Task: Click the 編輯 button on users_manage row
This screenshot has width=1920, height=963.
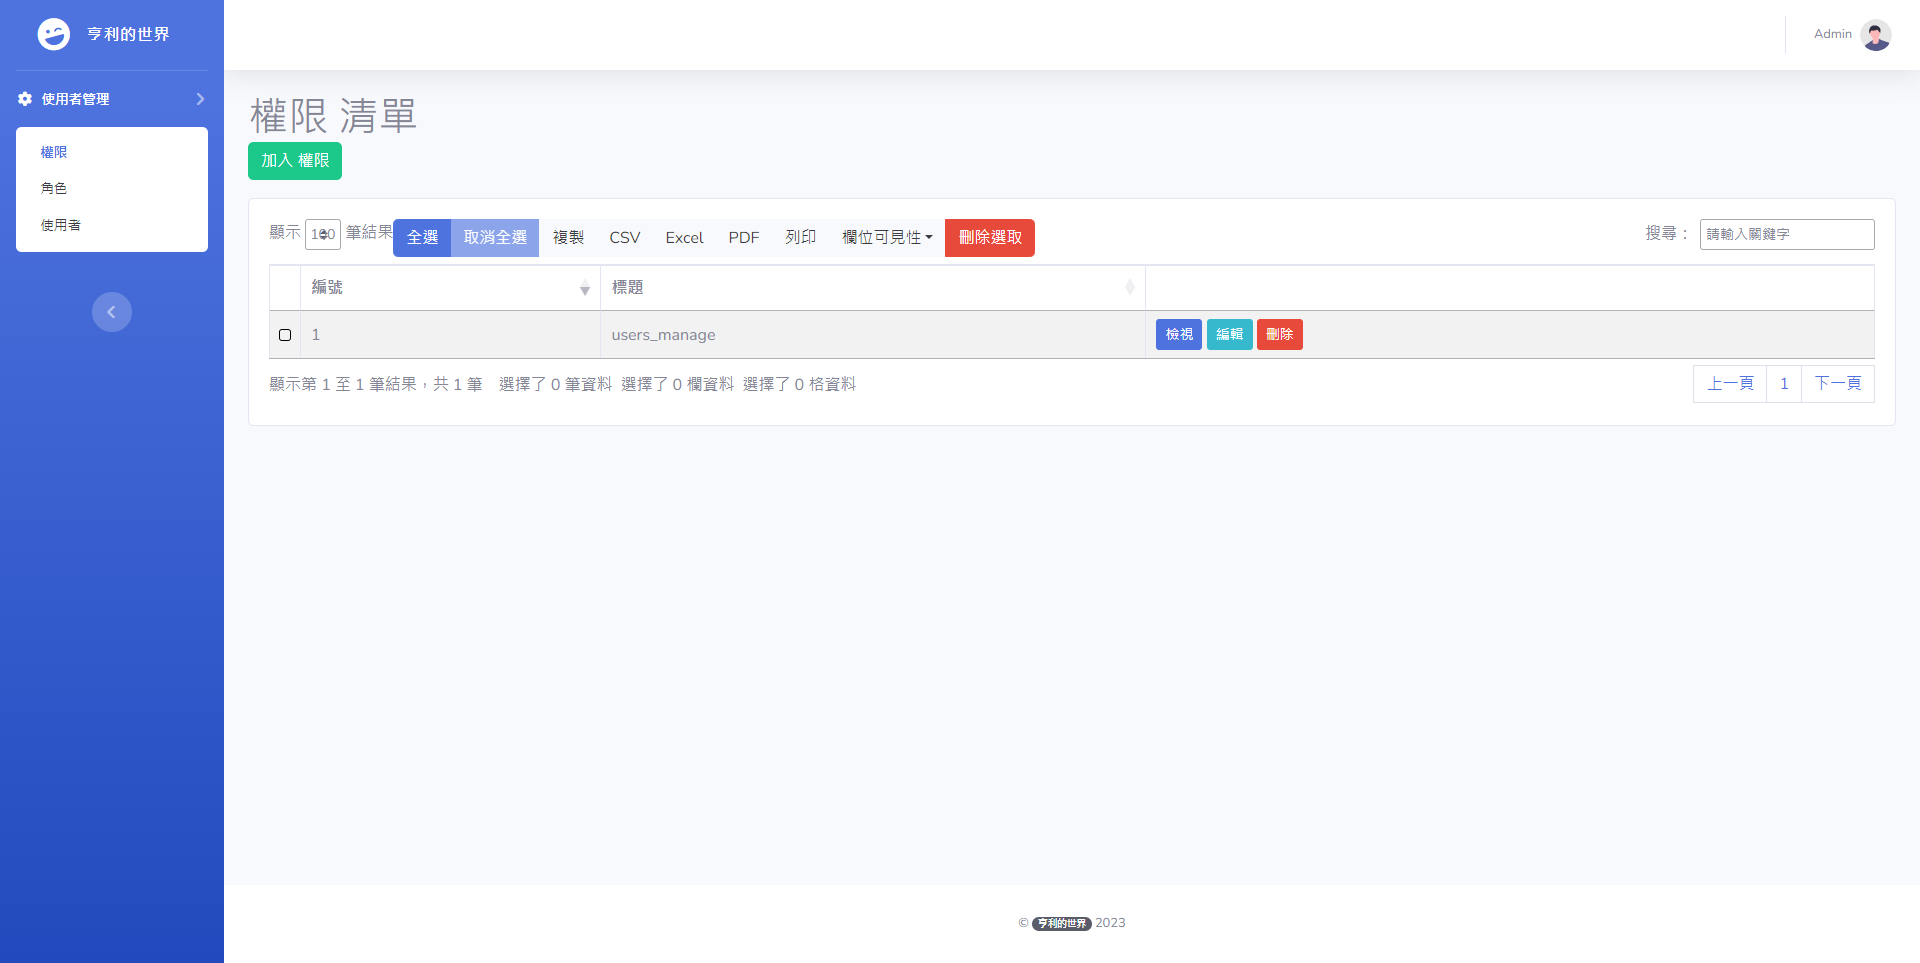Action: point(1229,334)
